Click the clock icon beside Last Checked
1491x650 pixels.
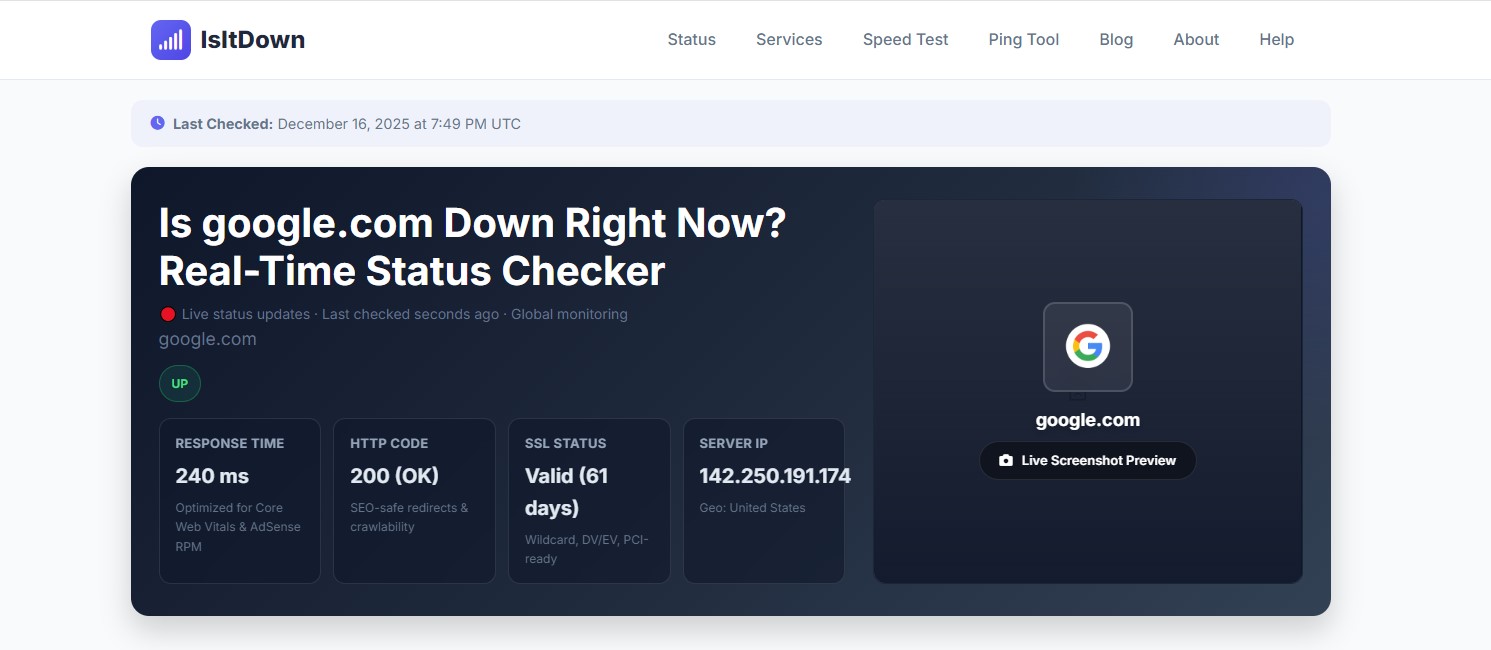(x=158, y=124)
